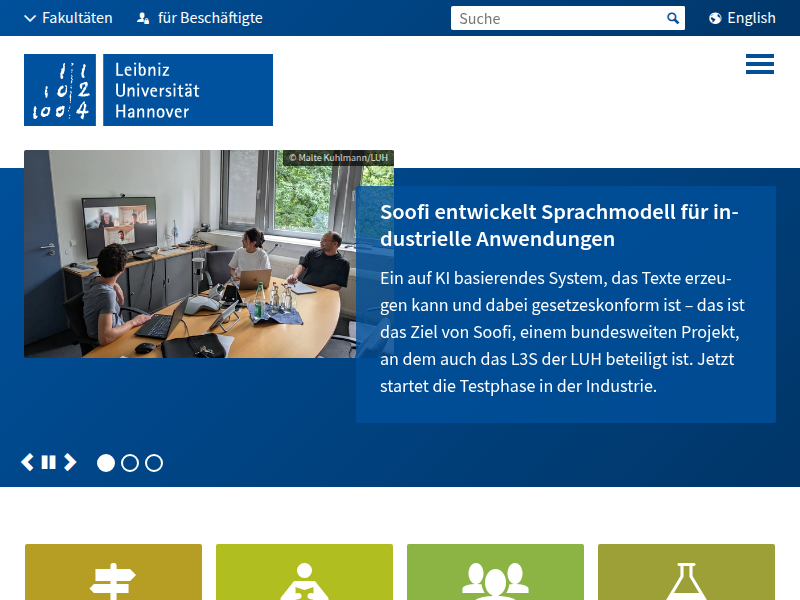Pause the slideshow
Viewport: 800px width, 600px height.
coord(48,462)
